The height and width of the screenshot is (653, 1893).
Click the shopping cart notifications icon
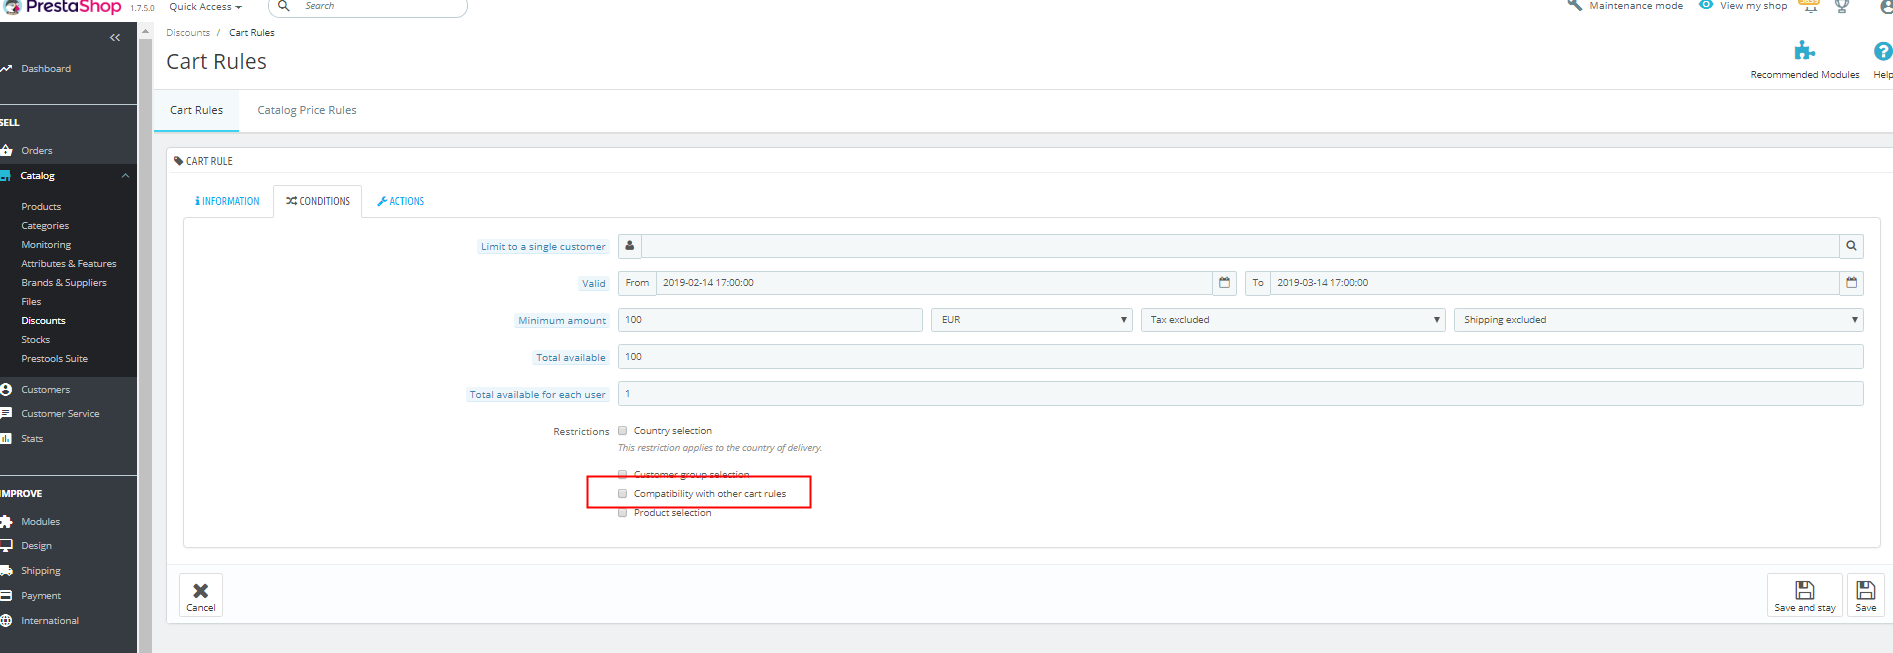1809,6
